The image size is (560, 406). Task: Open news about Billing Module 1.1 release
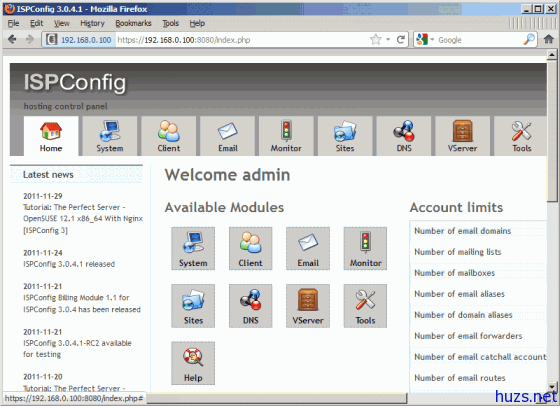click(82, 303)
